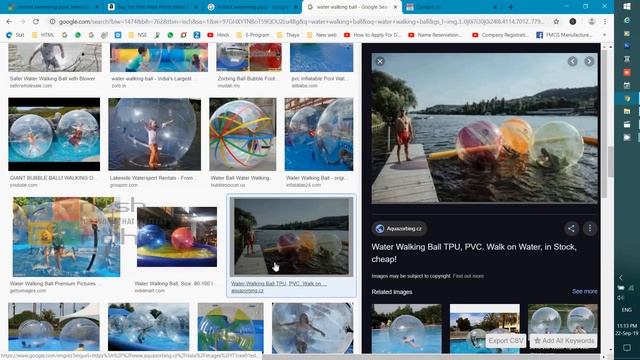
Task: Open the three-dot more options in preview panel
Action: tap(590, 228)
